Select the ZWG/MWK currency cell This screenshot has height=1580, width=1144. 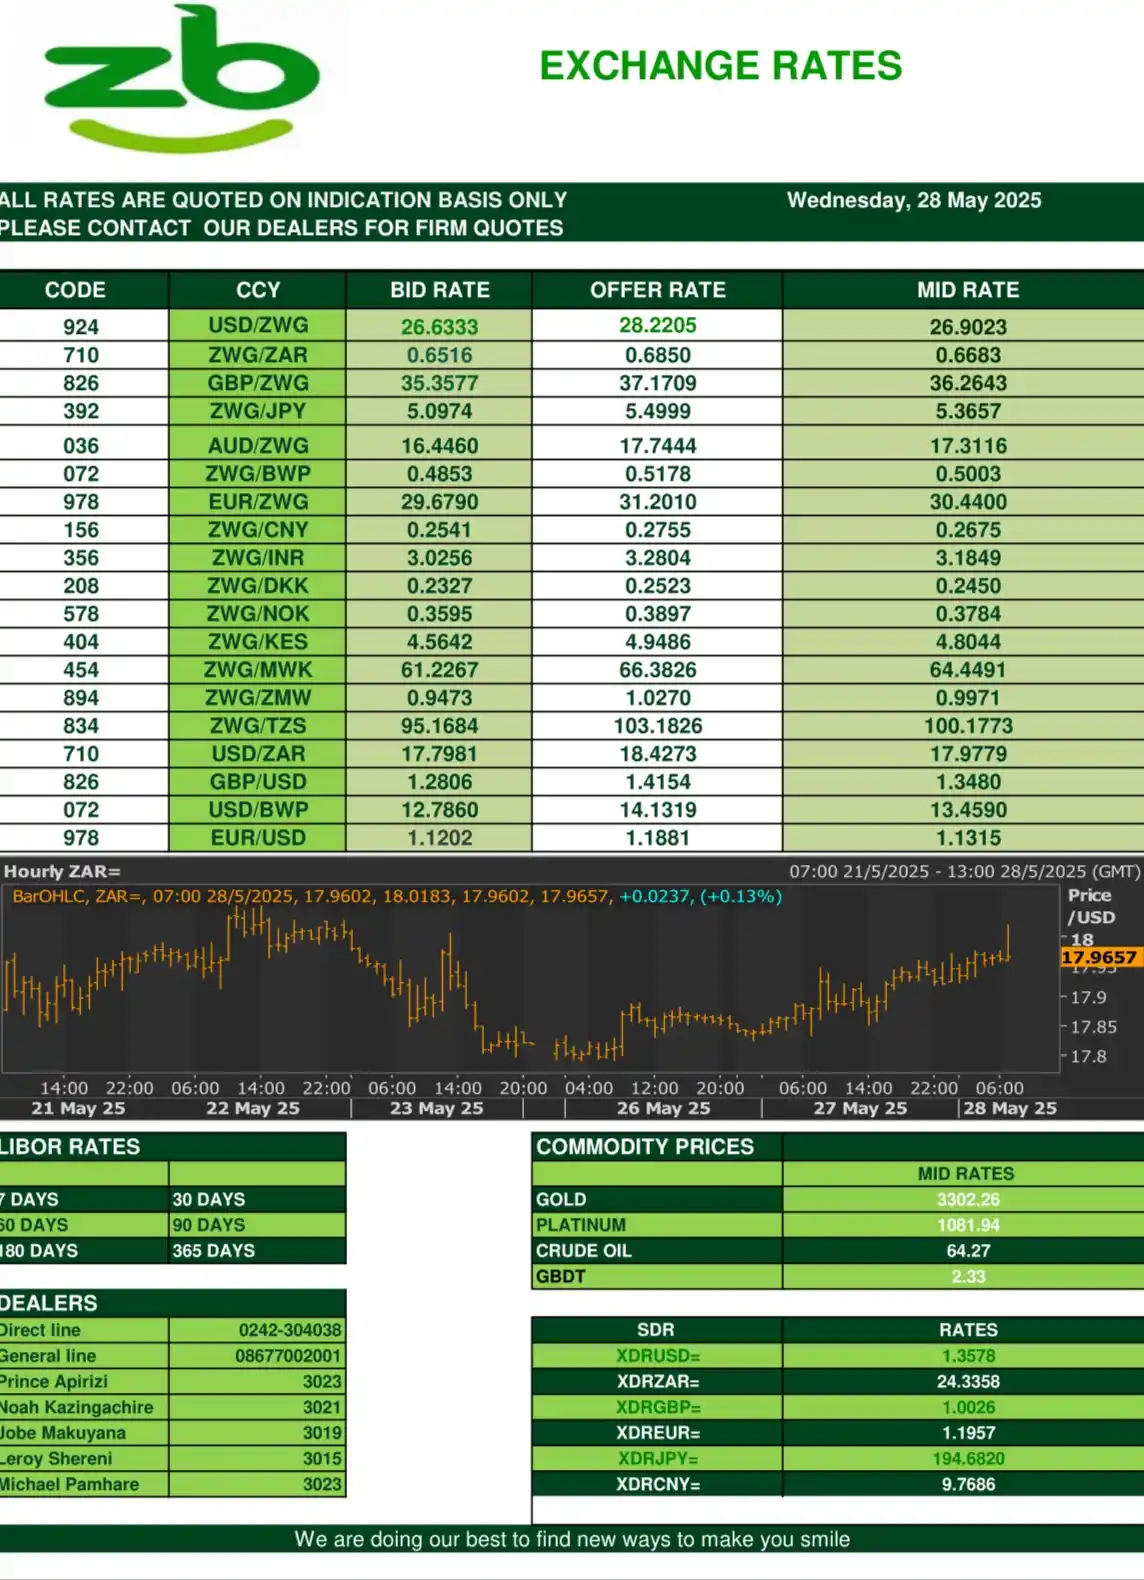coord(258,669)
